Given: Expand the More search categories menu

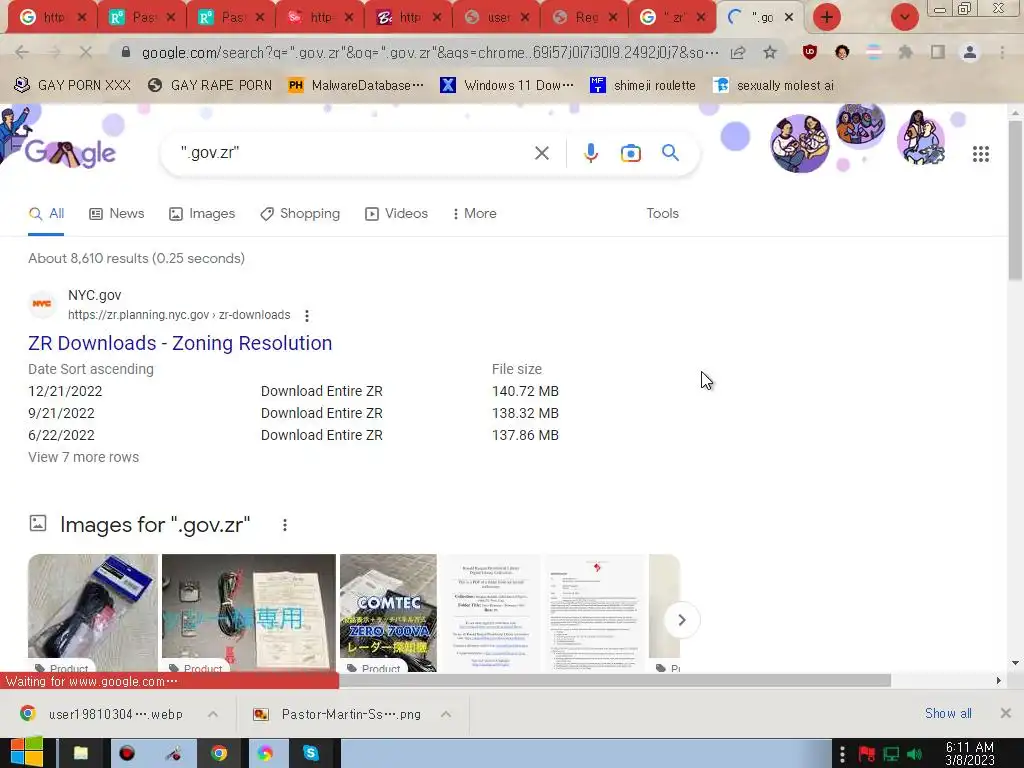Looking at the screenshot, I should click(475, 214).
